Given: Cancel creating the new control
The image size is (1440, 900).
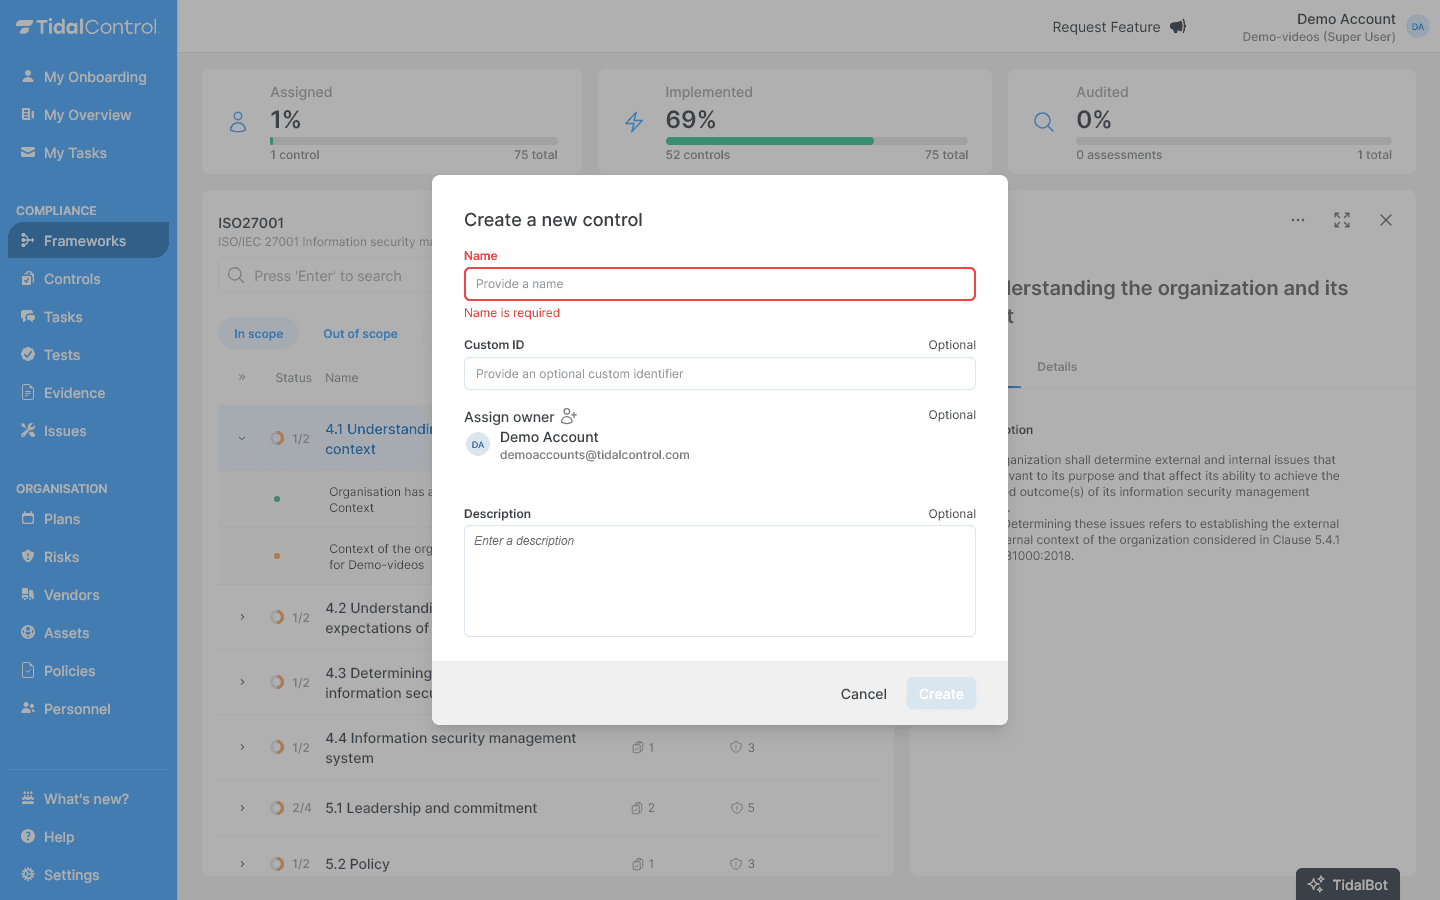Looking at the screenshot, I should click(862, 693).
